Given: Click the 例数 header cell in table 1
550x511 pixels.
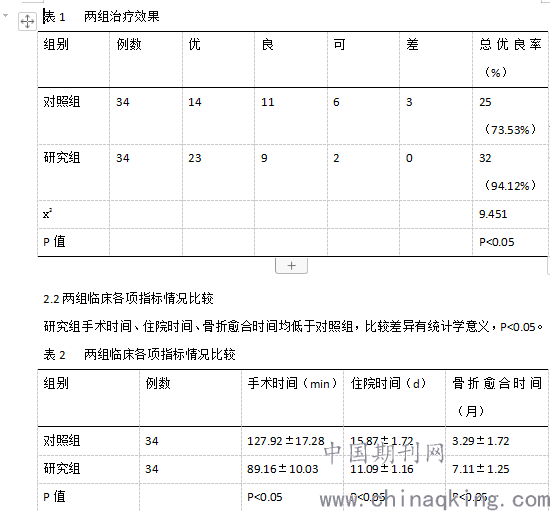Looking at the screenshot, I should [146, 59].
